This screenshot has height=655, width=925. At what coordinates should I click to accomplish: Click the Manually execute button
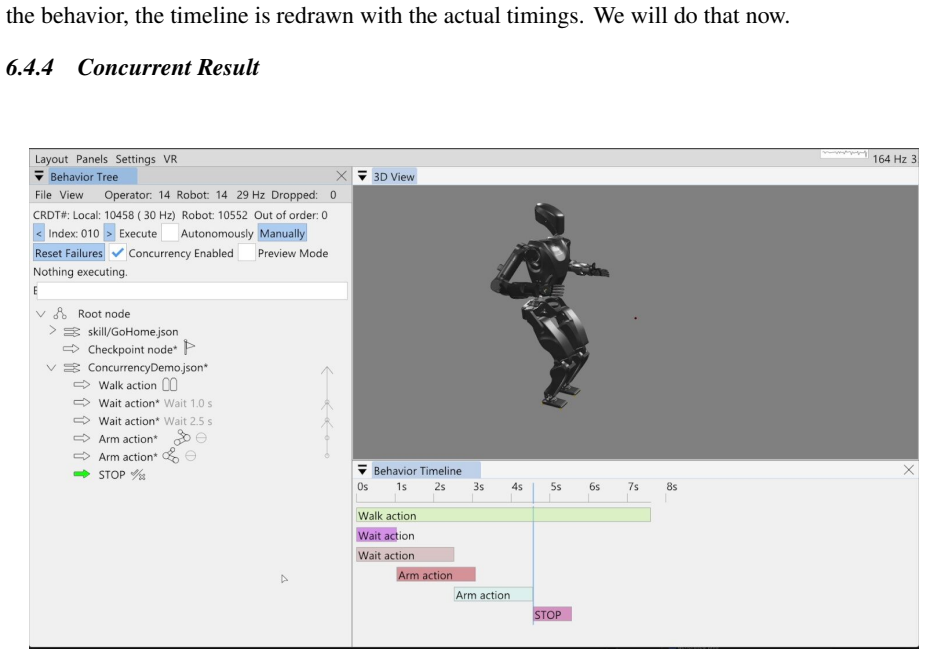282,233
